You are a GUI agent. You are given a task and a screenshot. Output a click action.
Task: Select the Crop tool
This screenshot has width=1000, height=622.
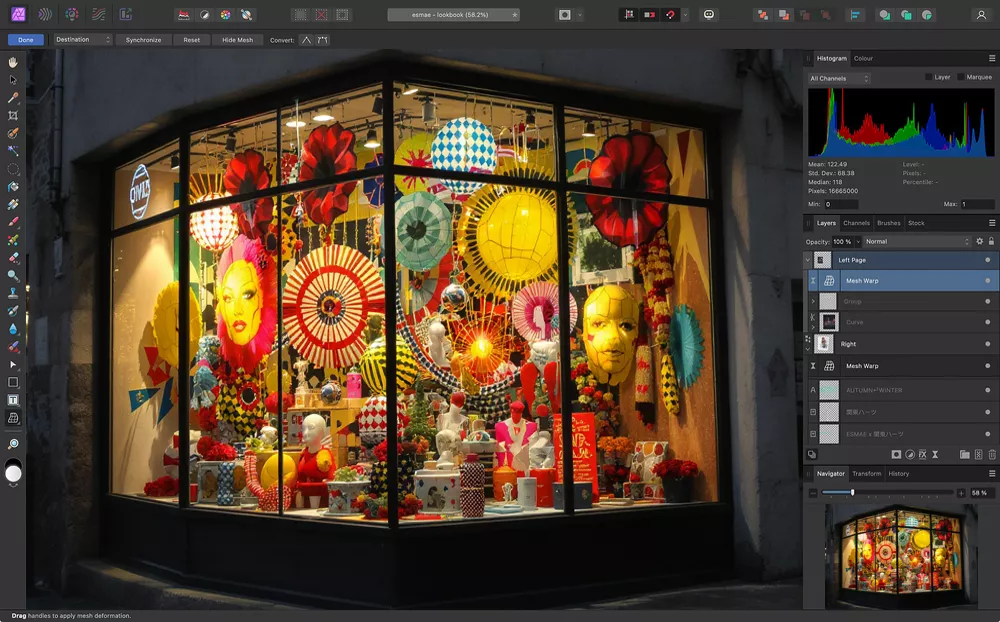[13, 115]
